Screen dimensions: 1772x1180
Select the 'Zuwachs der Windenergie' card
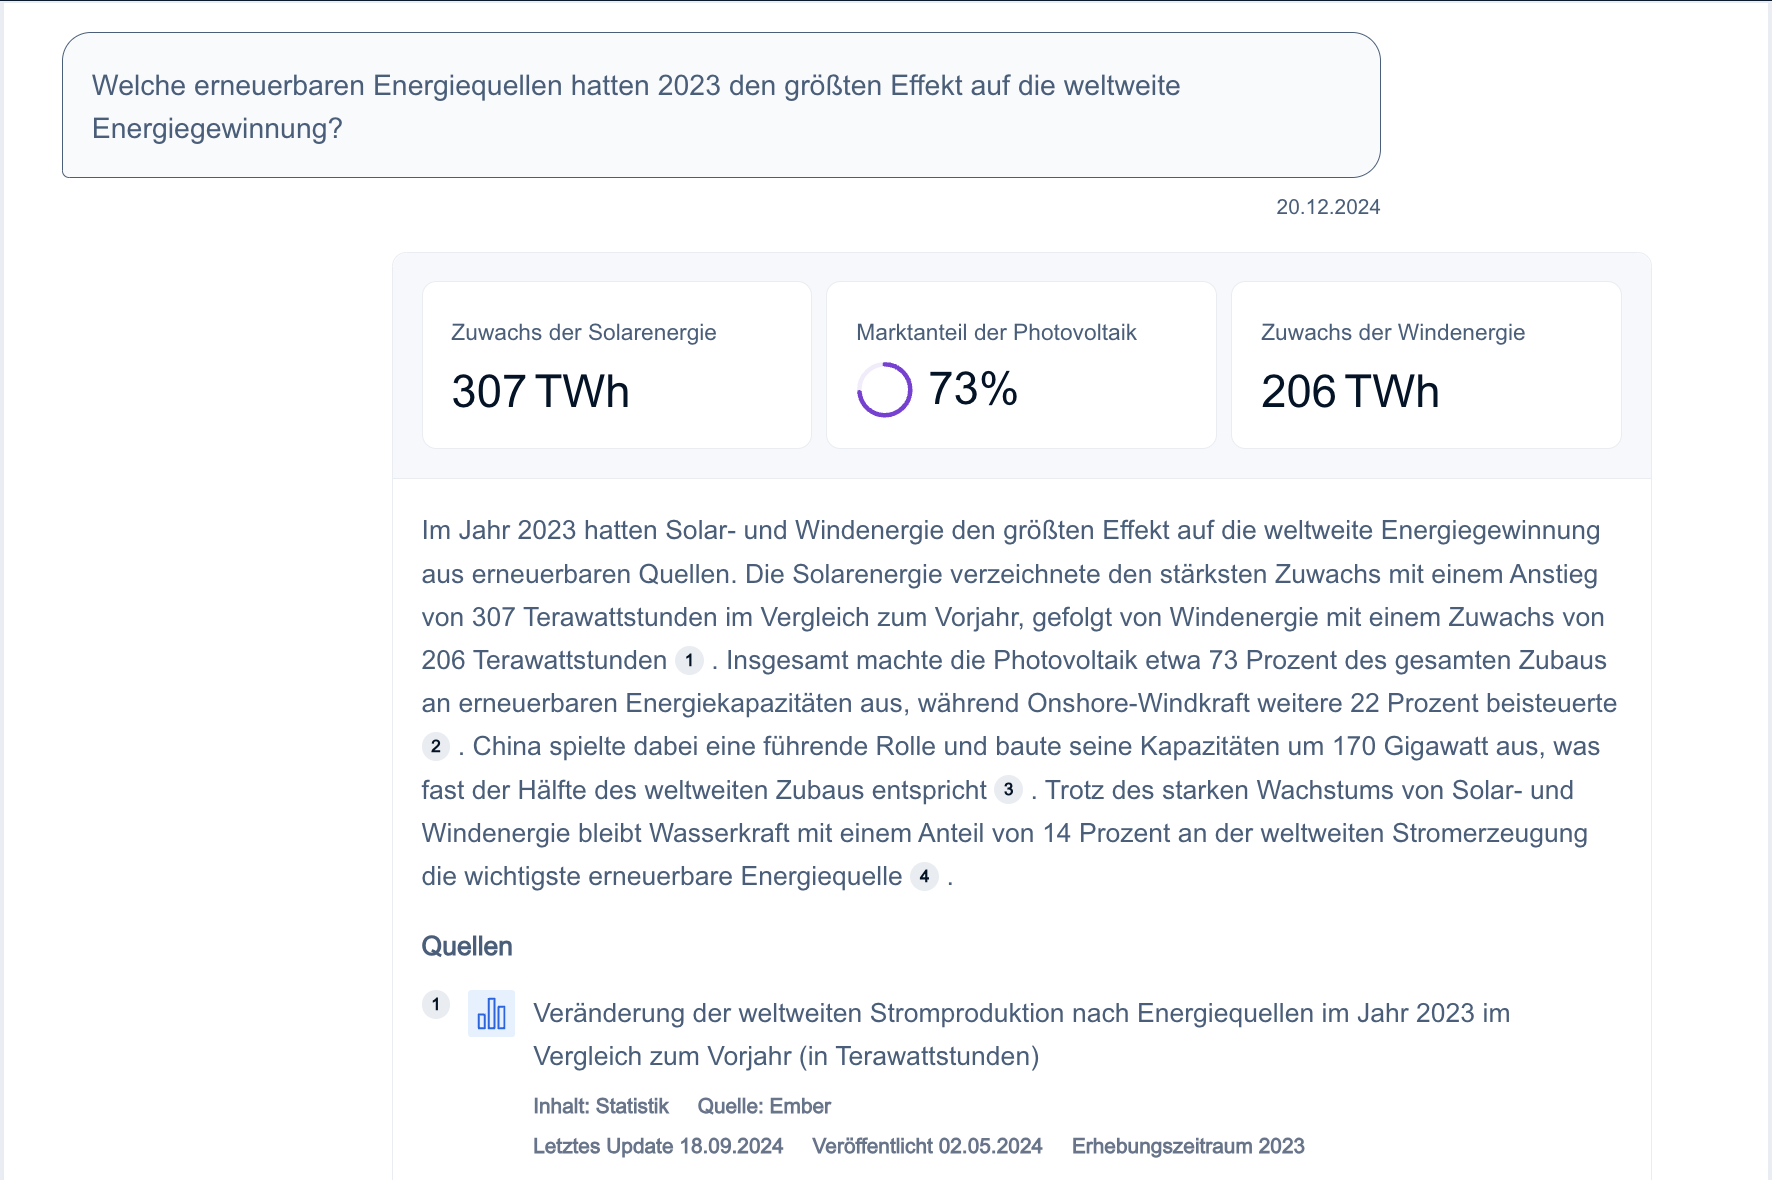coord(1425,364)
